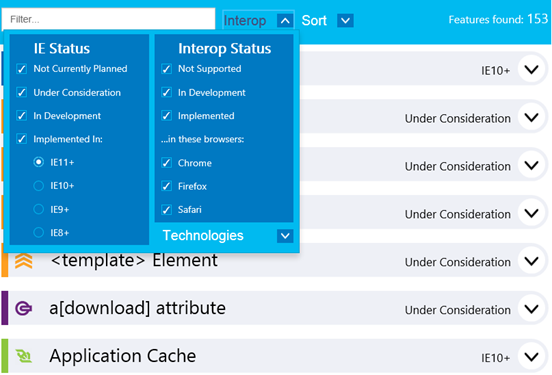
Task: Uncheck Not Supported under Interop Status
Action: click(167, 69)
